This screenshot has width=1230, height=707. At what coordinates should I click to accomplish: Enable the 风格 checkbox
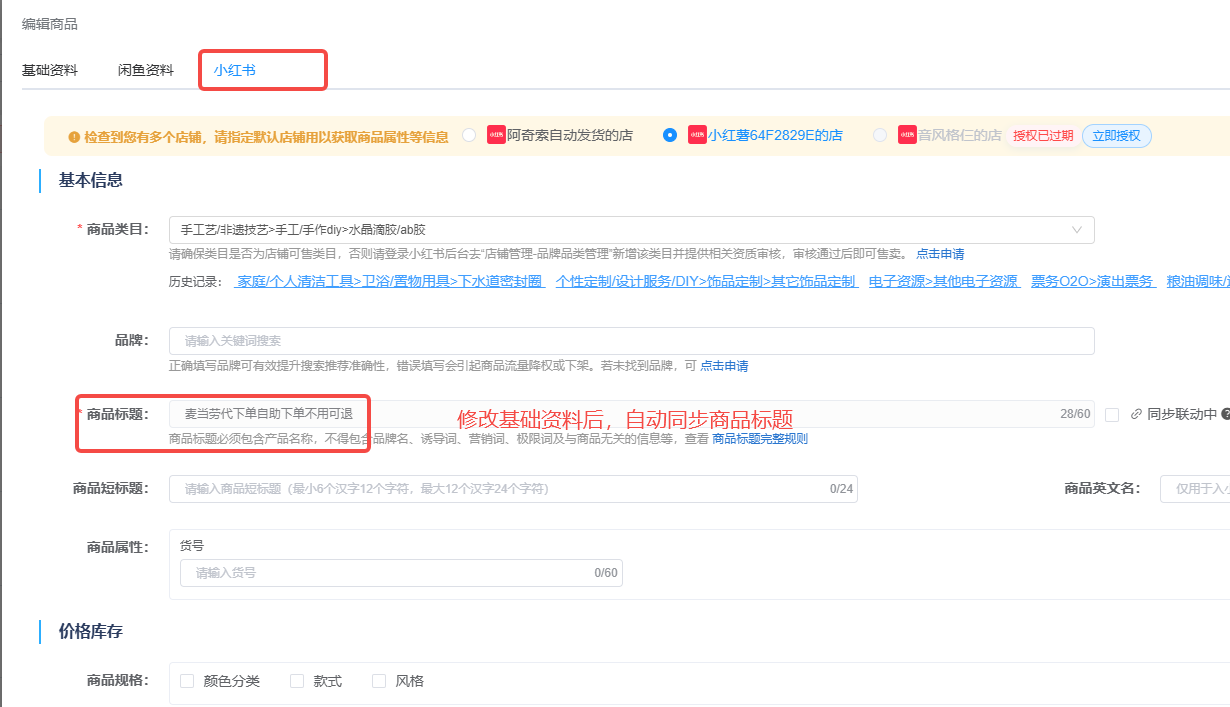click(x=379, y=681)
